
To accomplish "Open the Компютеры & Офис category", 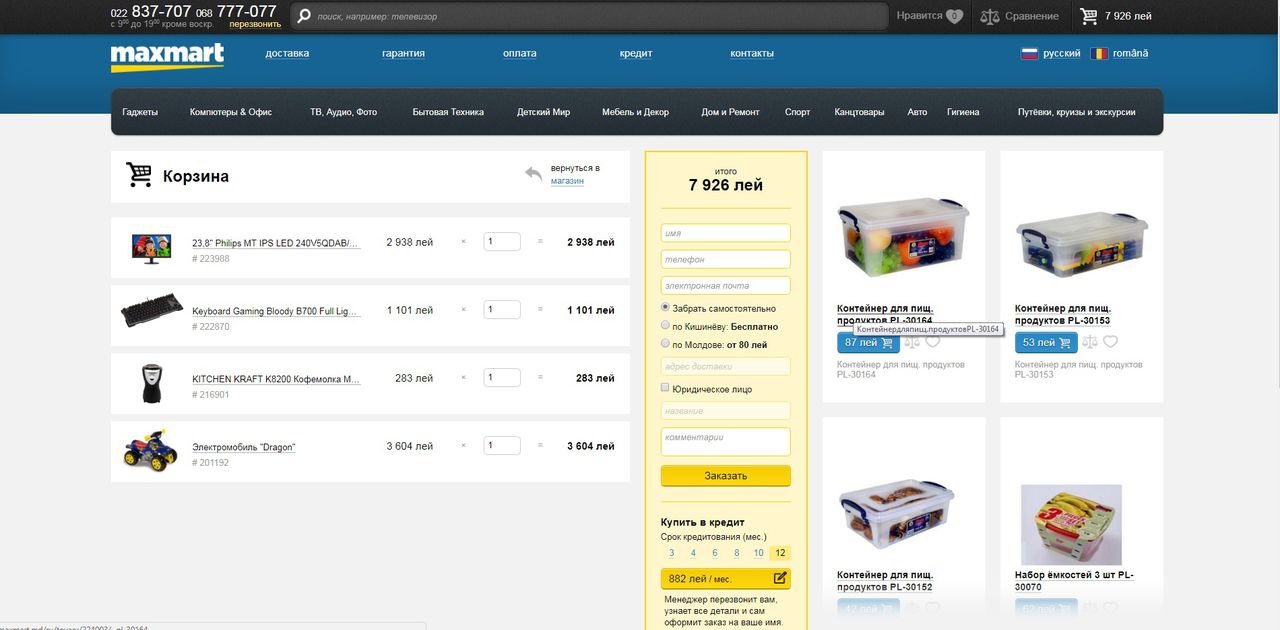I will (x=231, y=112).
